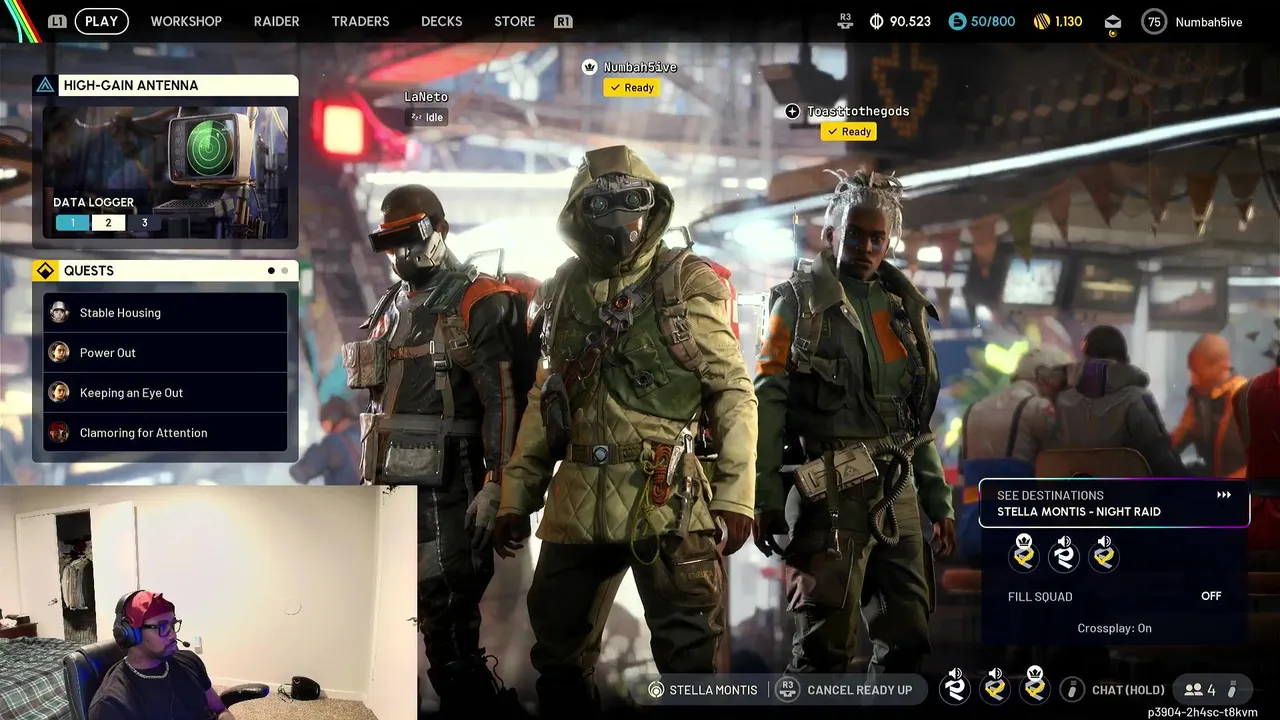Open the High-Gain Antenna Data Logger thumbnail
Screen dimensions: 1280x720
(x=165, y=172)
